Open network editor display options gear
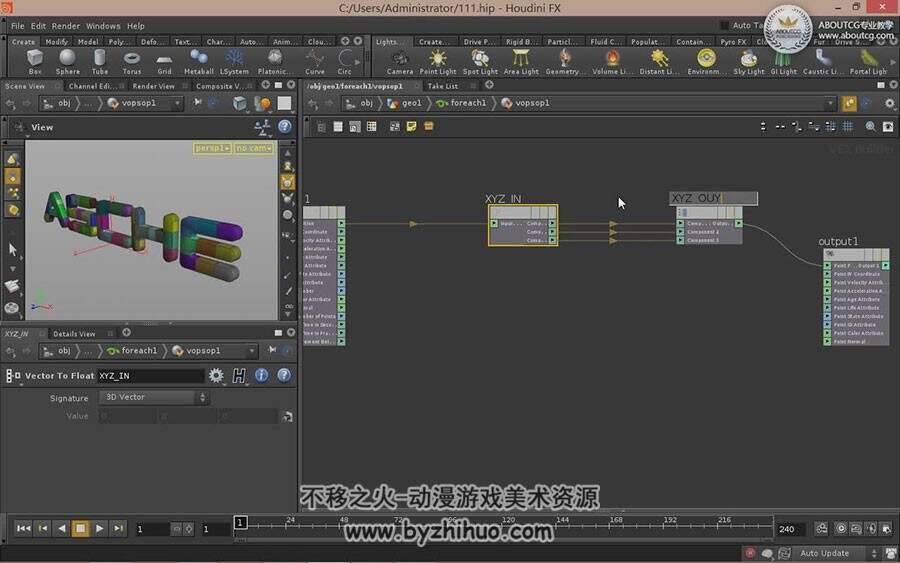Viewport: 900px width, 563px height. tap(890, 103)
